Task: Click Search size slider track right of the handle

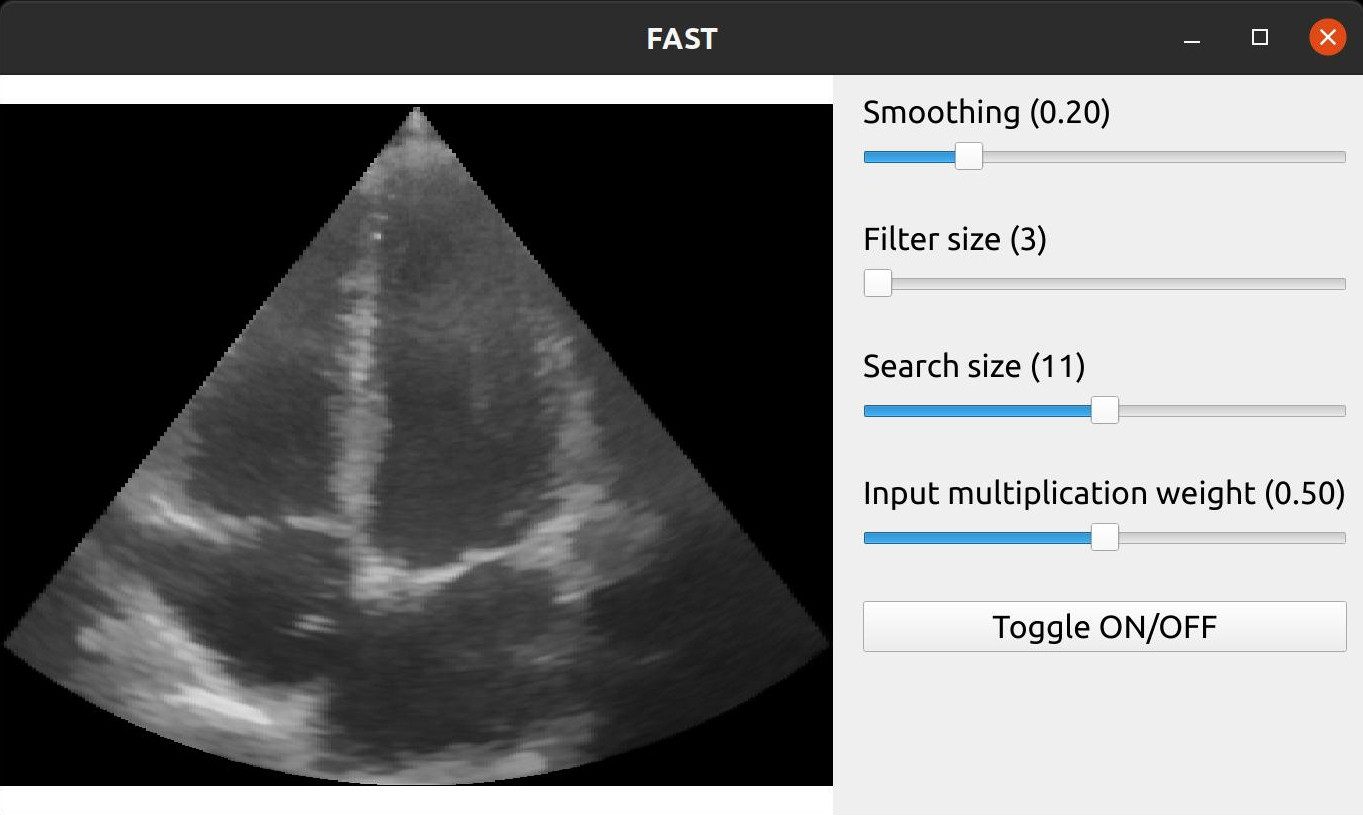Action: click(x=1230, y=411)
